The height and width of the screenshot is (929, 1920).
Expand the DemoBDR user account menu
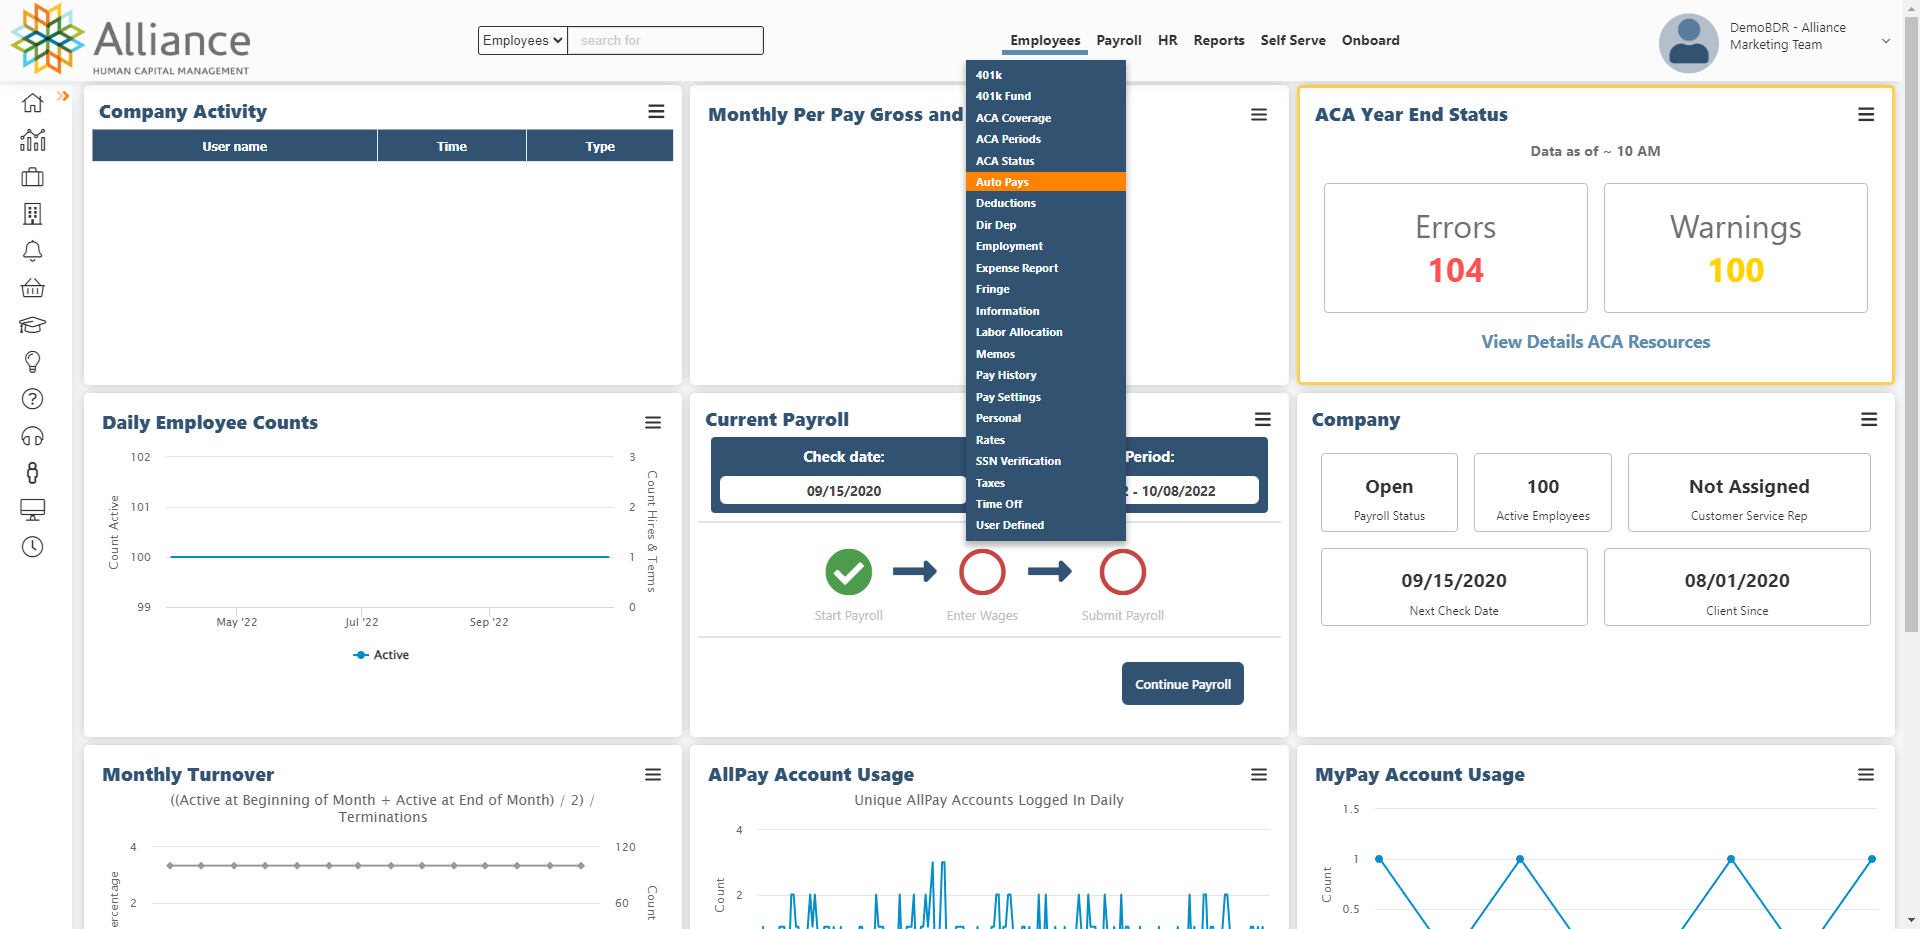point(1885,41)
